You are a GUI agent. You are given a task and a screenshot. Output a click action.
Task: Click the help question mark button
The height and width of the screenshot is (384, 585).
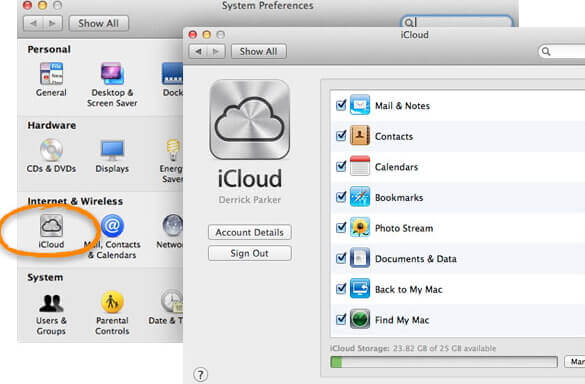(200, 375)
